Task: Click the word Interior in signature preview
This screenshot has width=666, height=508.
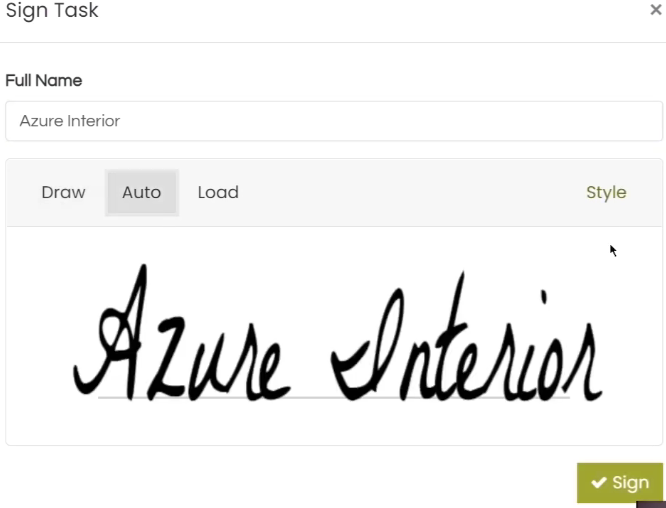Action: (466, 336)
